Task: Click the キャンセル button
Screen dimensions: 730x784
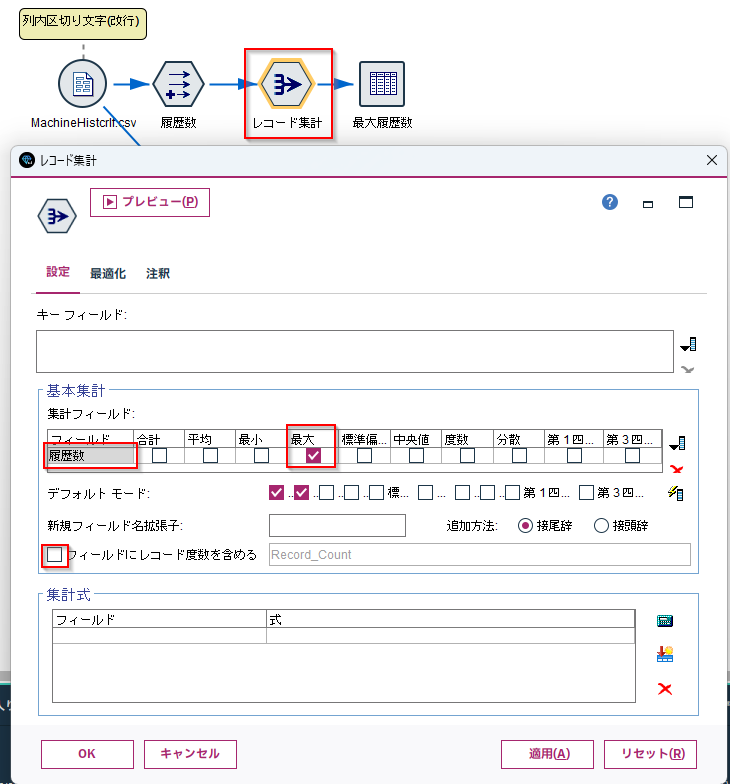Action: (190, 754)
